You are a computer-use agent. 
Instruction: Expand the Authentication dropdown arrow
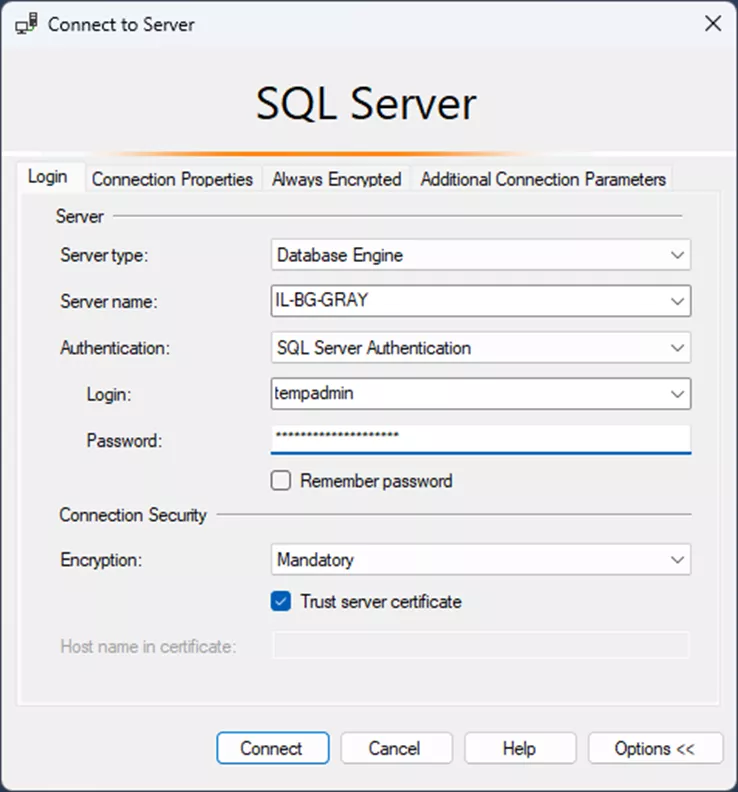pyautogui.click(x=677, y=348)
